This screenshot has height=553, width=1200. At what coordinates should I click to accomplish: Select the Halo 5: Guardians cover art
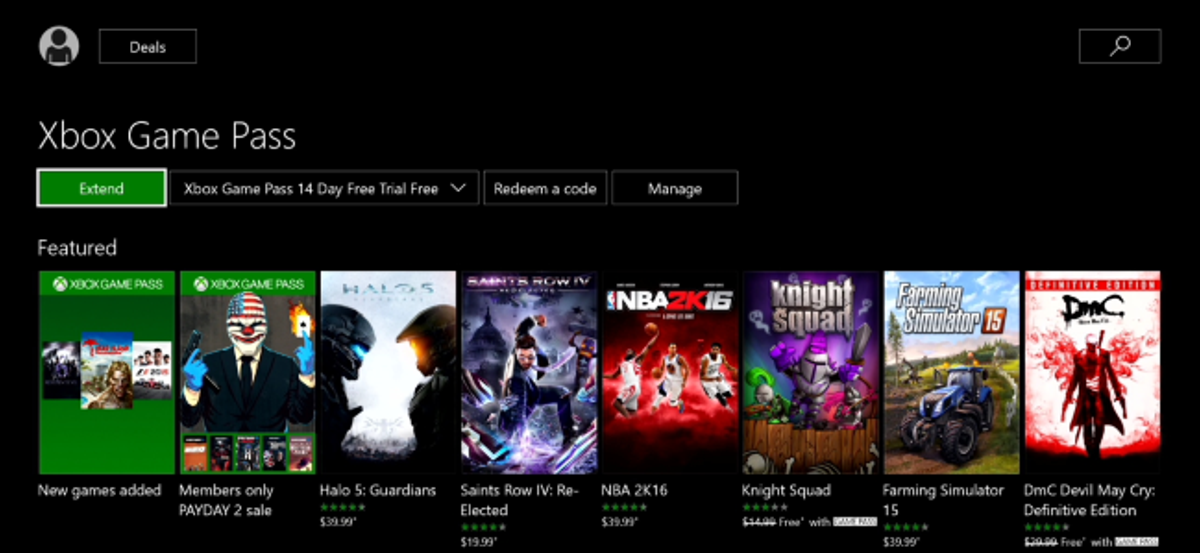(388, 372)
